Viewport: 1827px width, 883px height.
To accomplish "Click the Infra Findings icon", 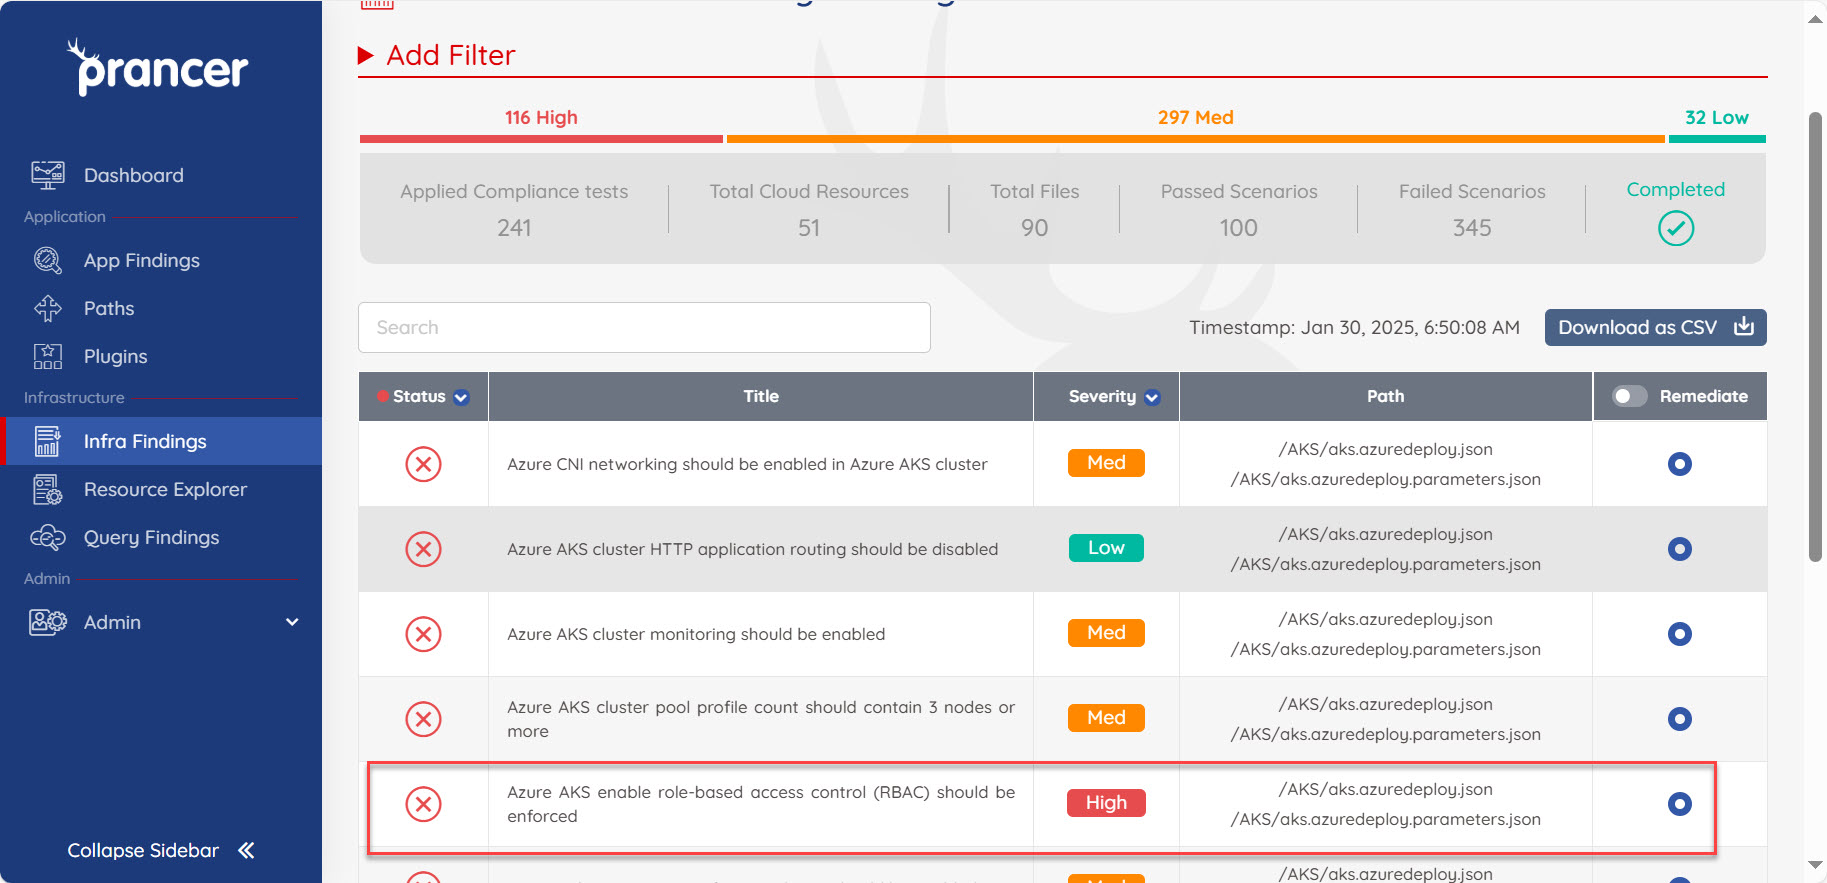I will coord(48,441).
